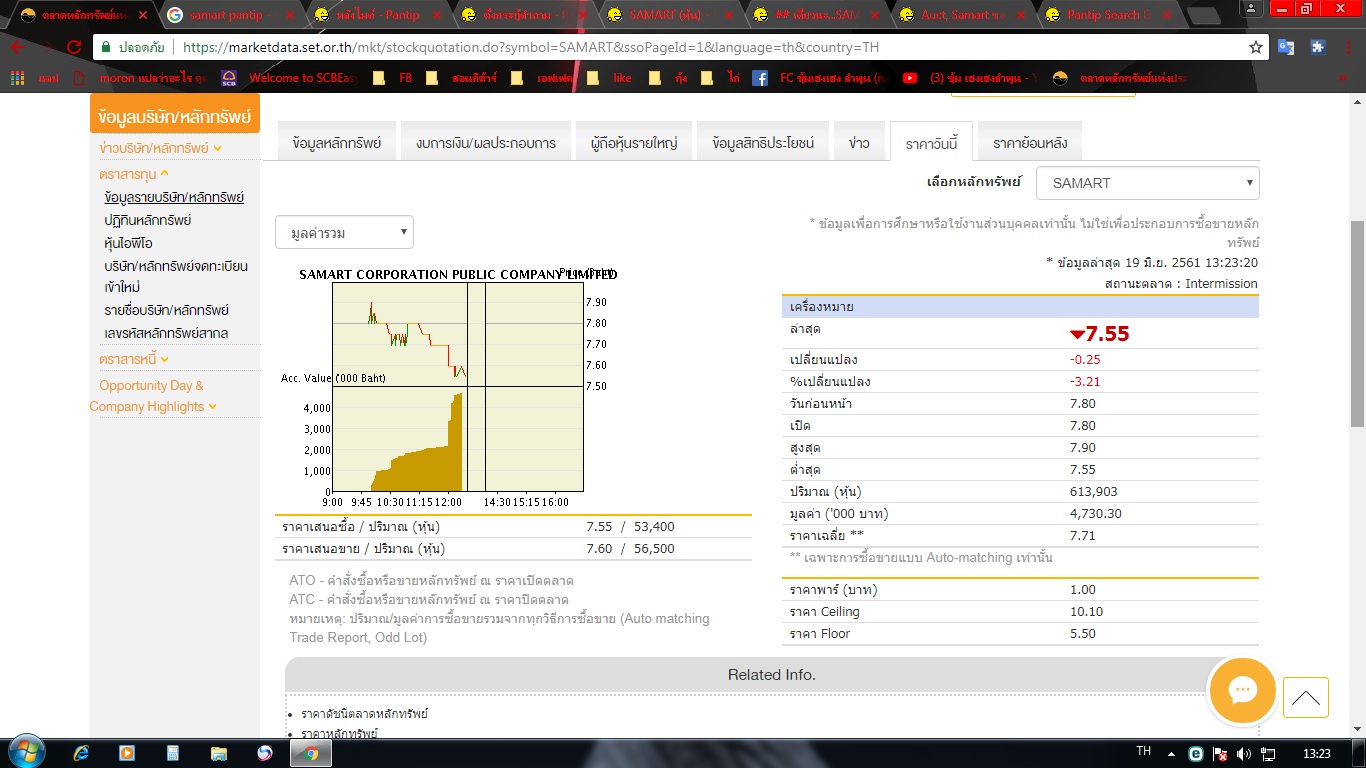The width and height of the screenshot is (1366, 768).
Task: Open the Facebook FC bookmark icon
Action: [x=760, y=78]
